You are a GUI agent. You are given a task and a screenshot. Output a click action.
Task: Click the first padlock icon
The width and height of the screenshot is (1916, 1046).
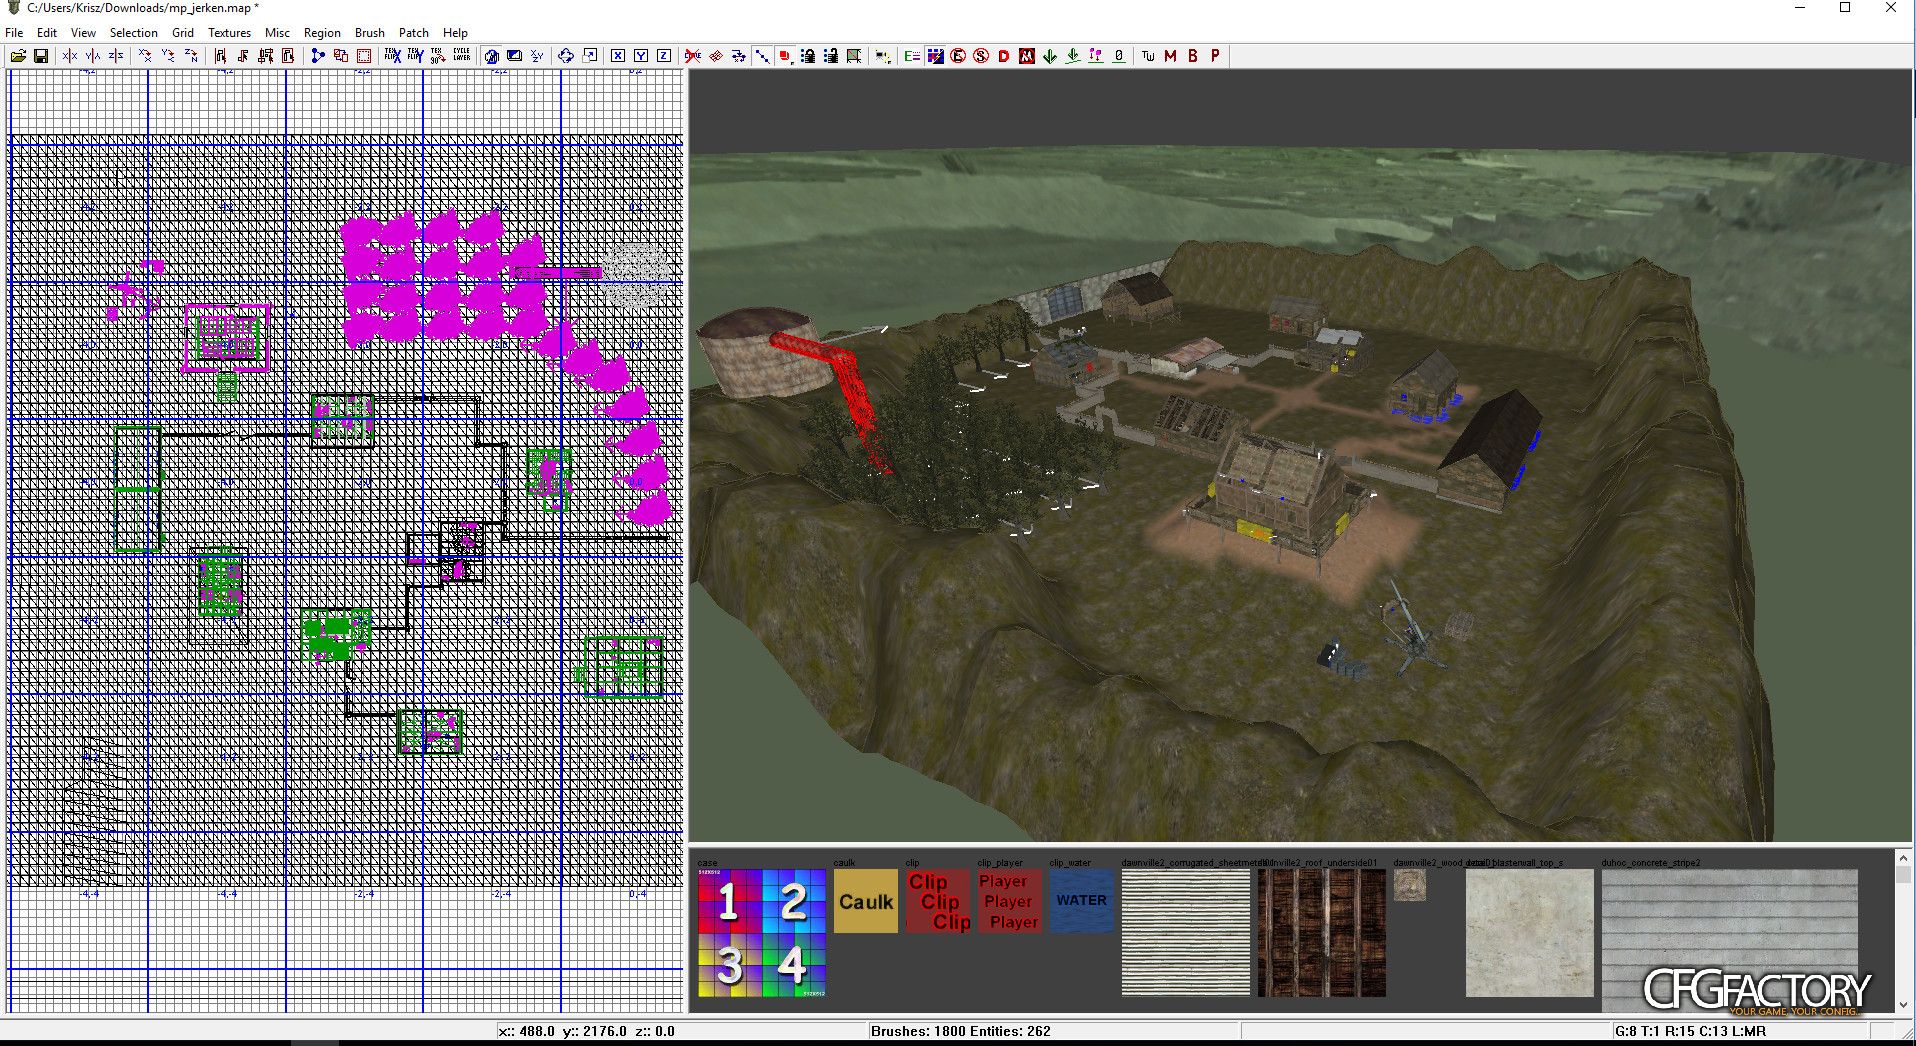(808, 56)
